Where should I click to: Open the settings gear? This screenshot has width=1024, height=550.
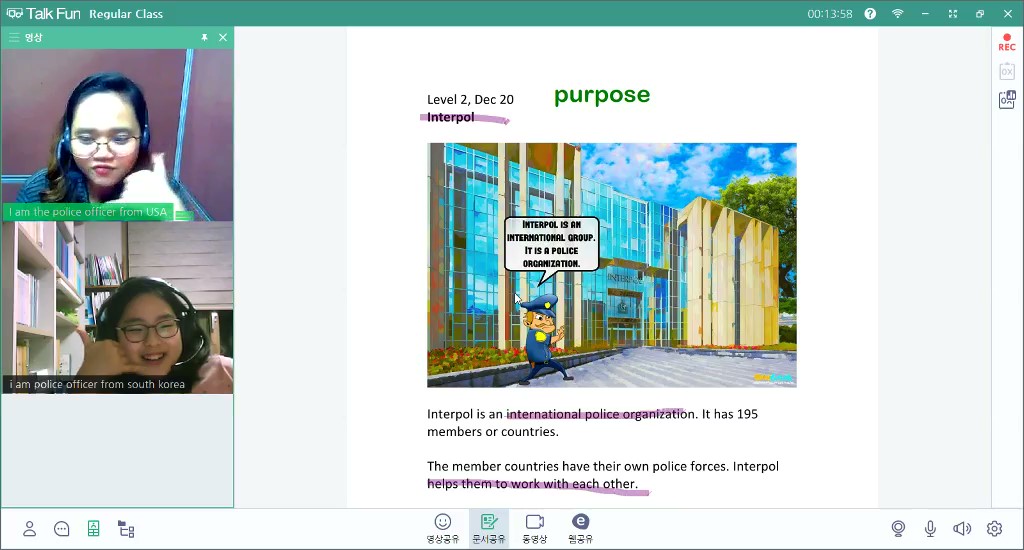pos(994,529)
